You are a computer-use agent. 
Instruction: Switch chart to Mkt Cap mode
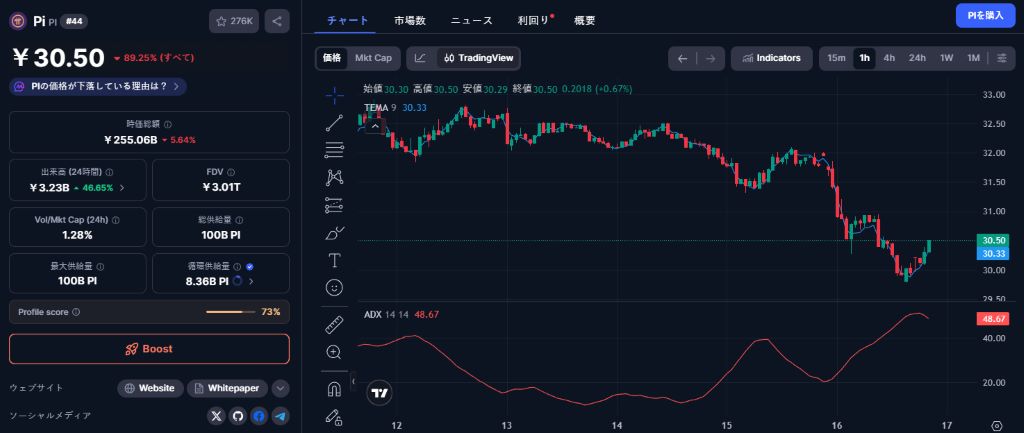pyautogui.click(x=374, y=58)
